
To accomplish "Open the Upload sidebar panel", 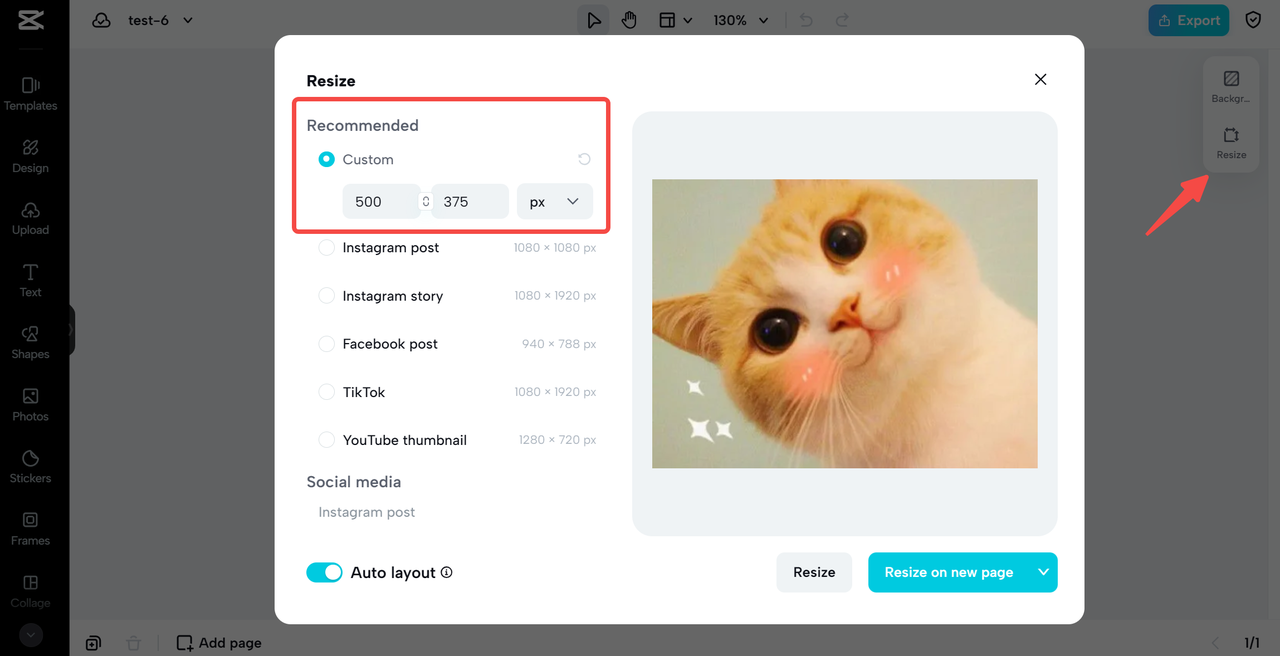I will tap(30, 218).
